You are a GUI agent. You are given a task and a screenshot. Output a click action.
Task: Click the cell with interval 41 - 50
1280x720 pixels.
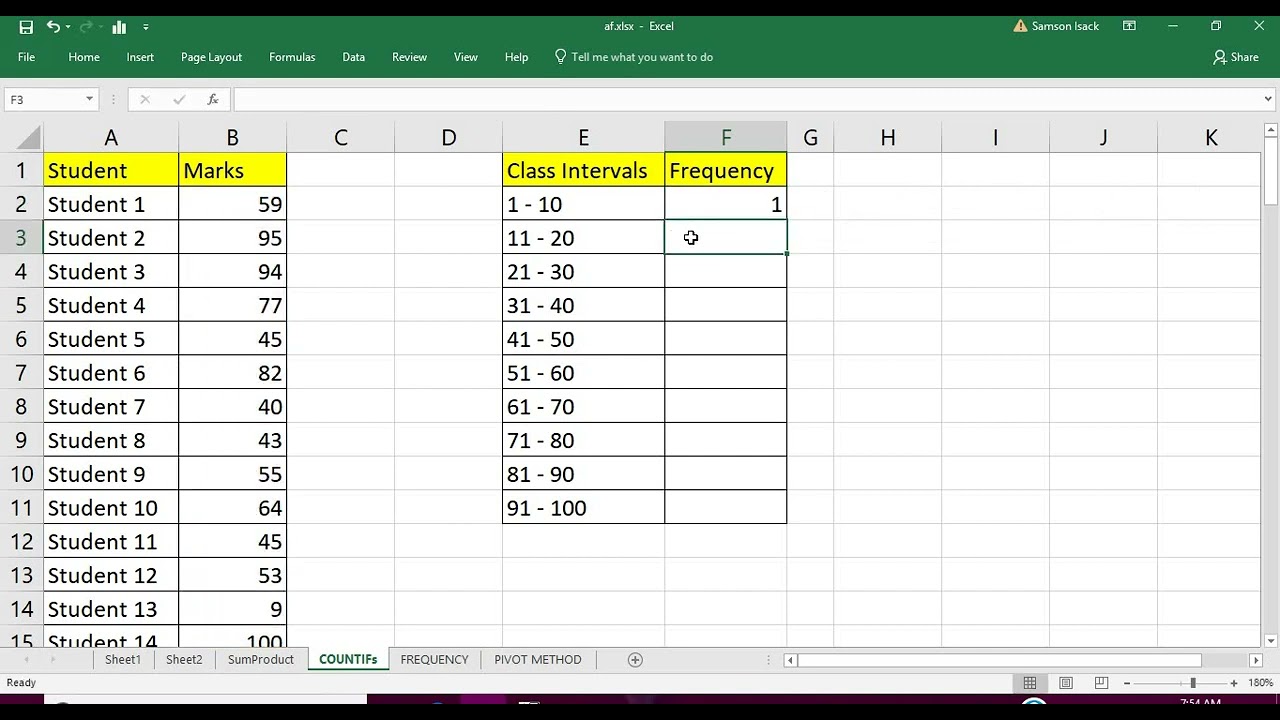pos(583,339)
